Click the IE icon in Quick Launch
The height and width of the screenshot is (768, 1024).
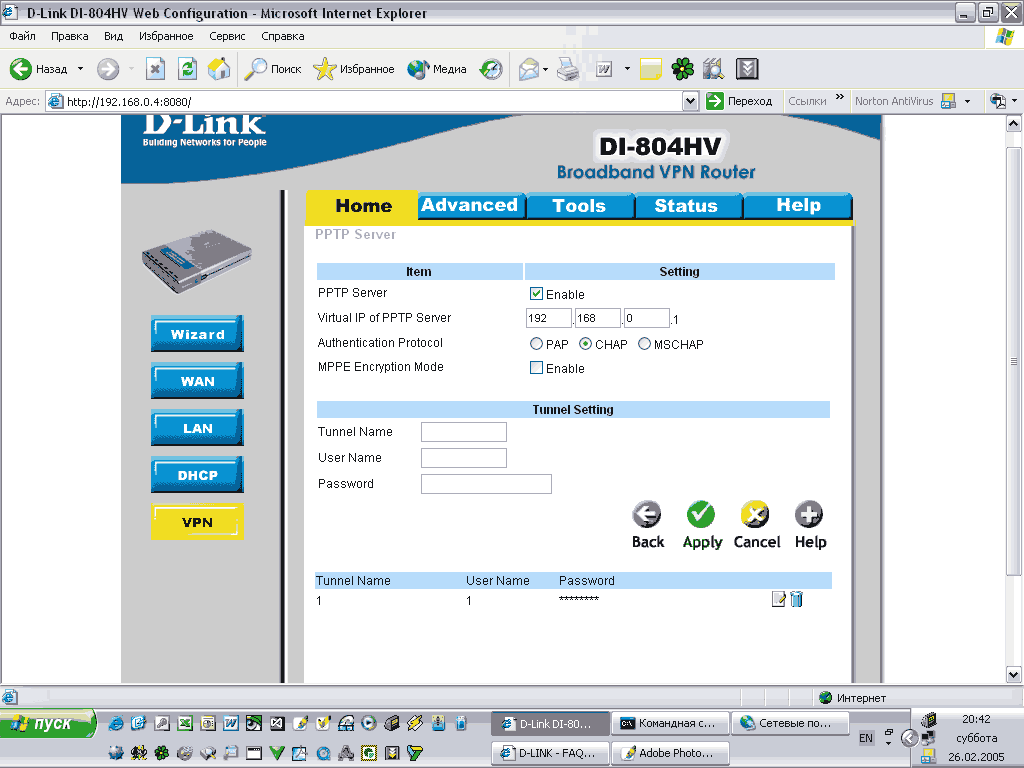[x=116, y=723]
